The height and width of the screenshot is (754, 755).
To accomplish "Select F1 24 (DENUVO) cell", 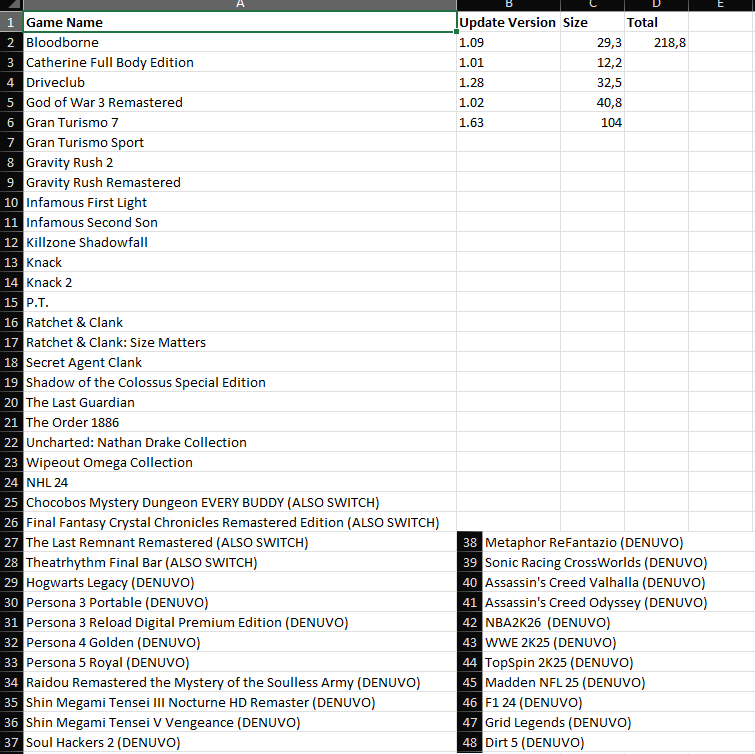I will click(x=619, y=702).
